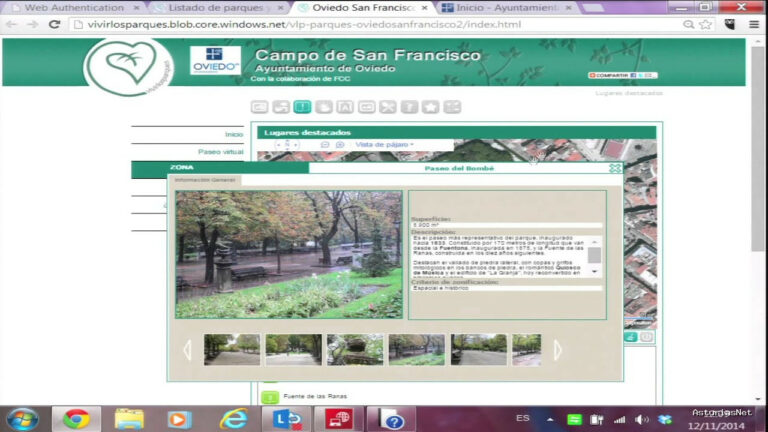768x432 pixels.
Task: Show next photos with the right arrow
Action: point(557,350)
